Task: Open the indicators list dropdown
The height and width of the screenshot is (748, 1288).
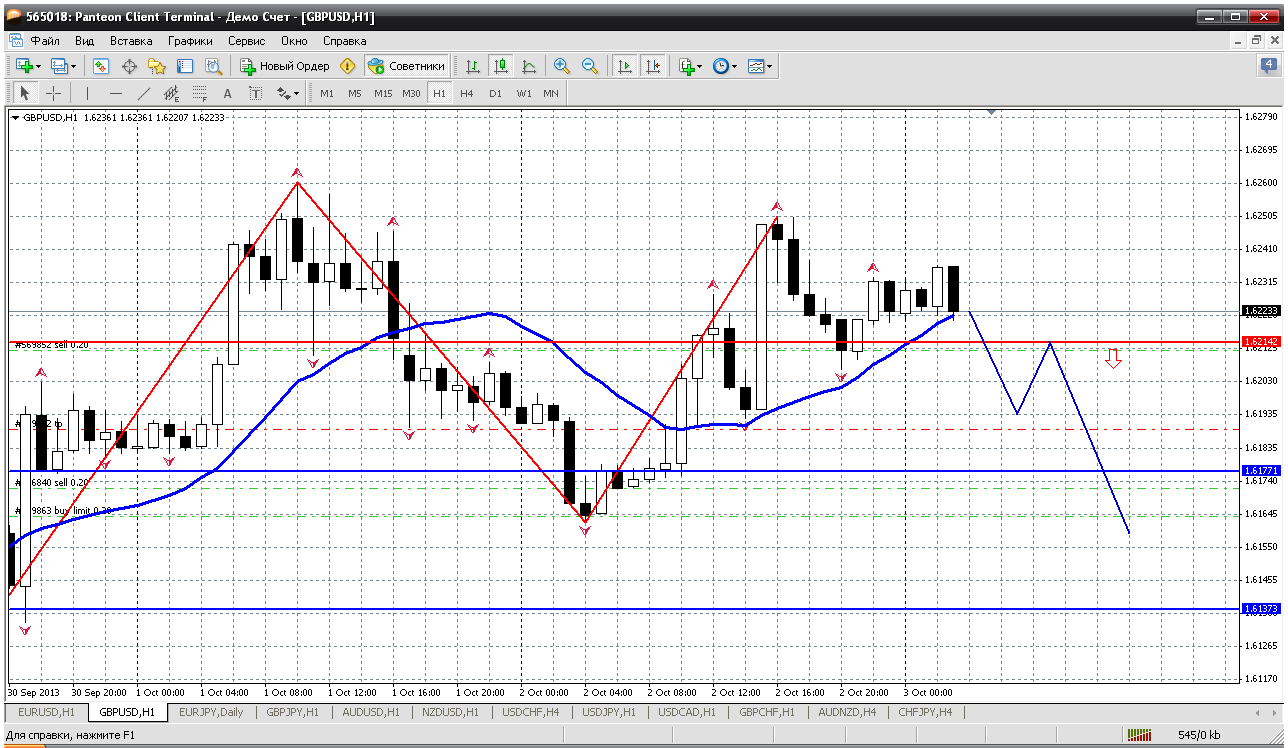Action: point(690,66)
